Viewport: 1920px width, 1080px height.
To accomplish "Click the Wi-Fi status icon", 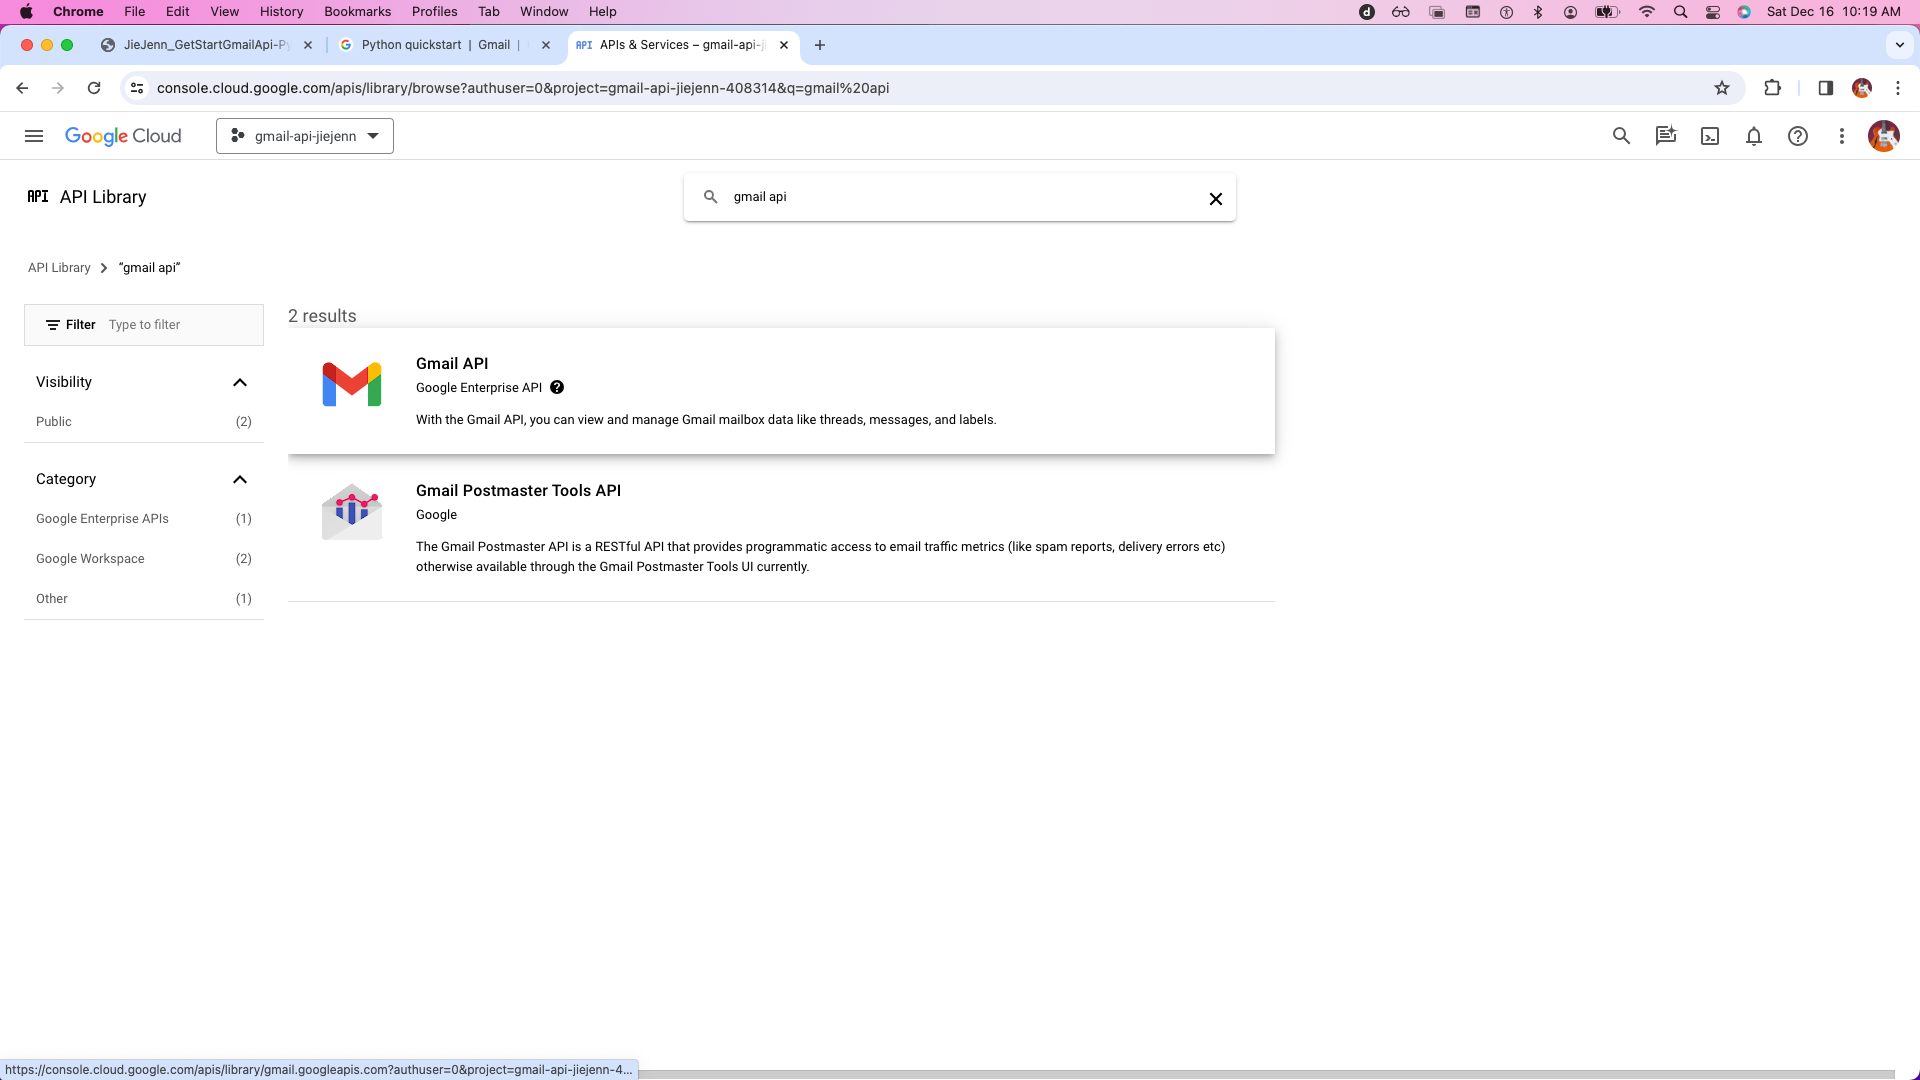I will click(x=1646, y=12).
